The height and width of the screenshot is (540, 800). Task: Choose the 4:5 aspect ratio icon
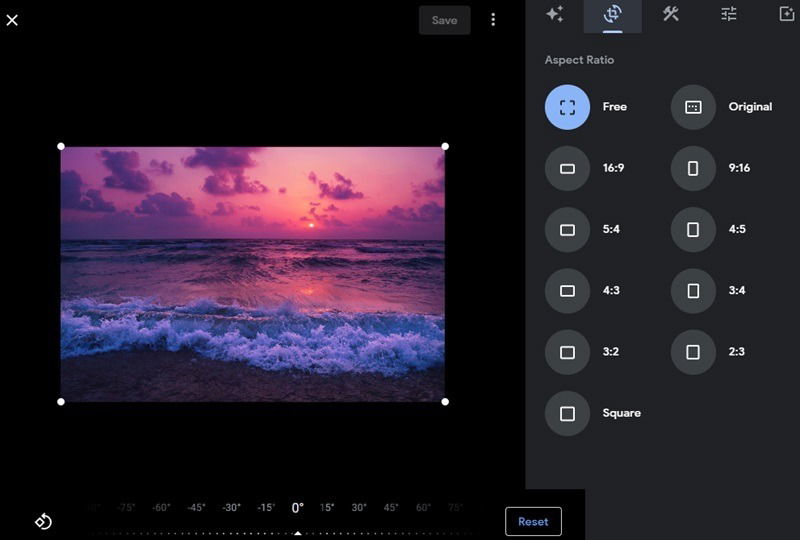click(x=693, y=230)
